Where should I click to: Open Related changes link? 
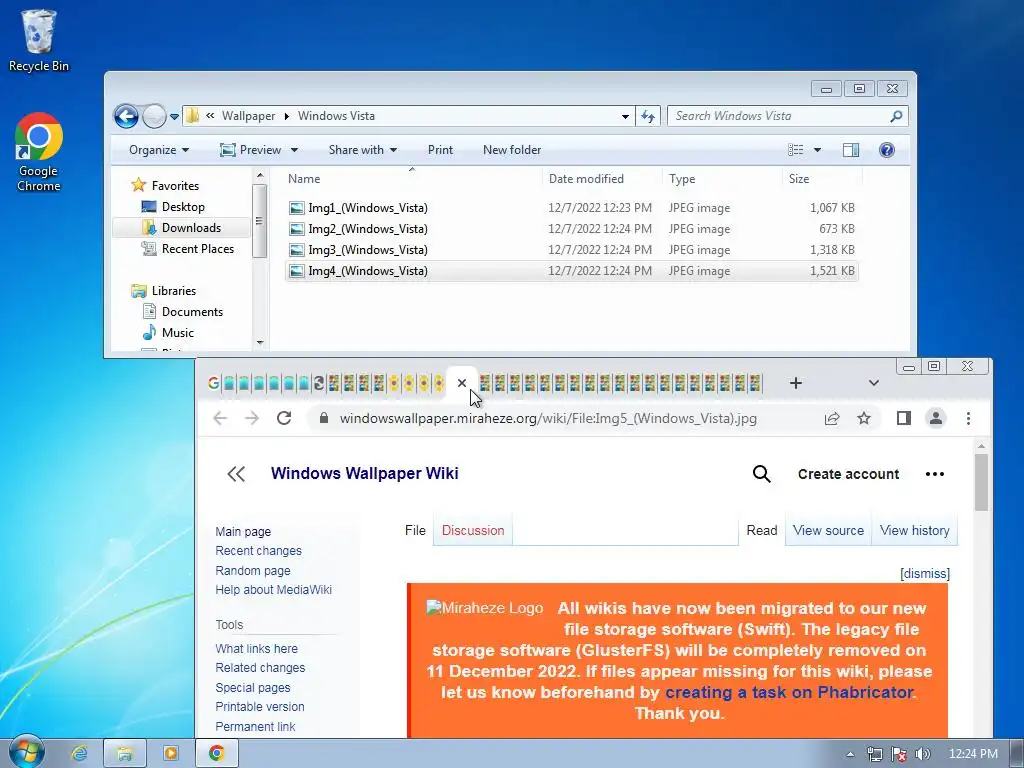point(260,667)
